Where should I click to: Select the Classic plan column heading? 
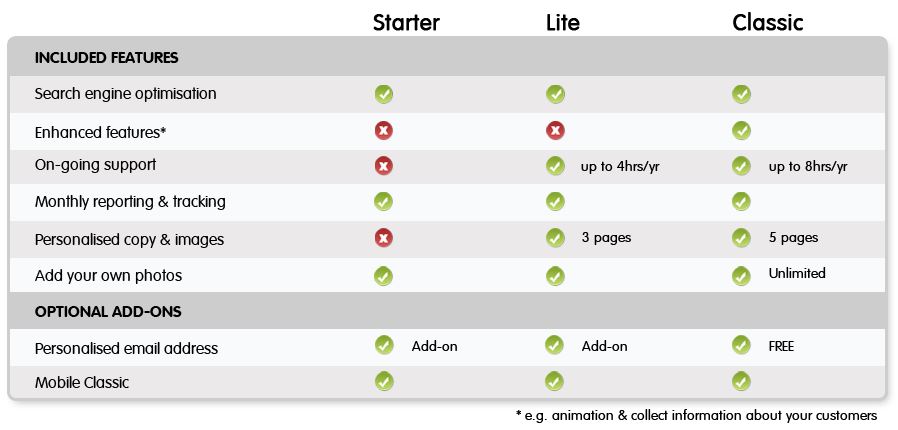pyautogui.click(x=768, y=22)
